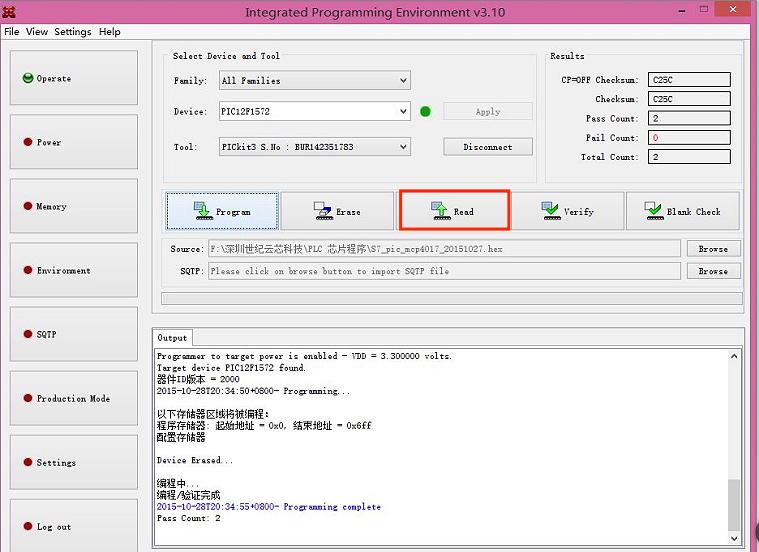Click the SQTP file path field
The image size is (759, 552).
444,271
